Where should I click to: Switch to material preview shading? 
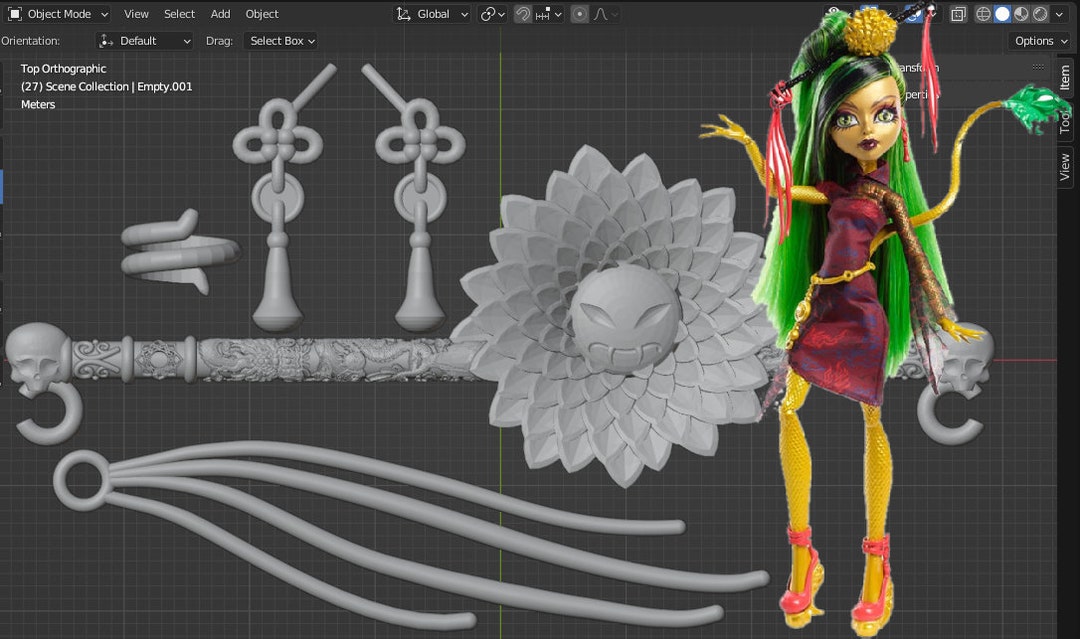pyautogui.click(x=1021, y=14)
